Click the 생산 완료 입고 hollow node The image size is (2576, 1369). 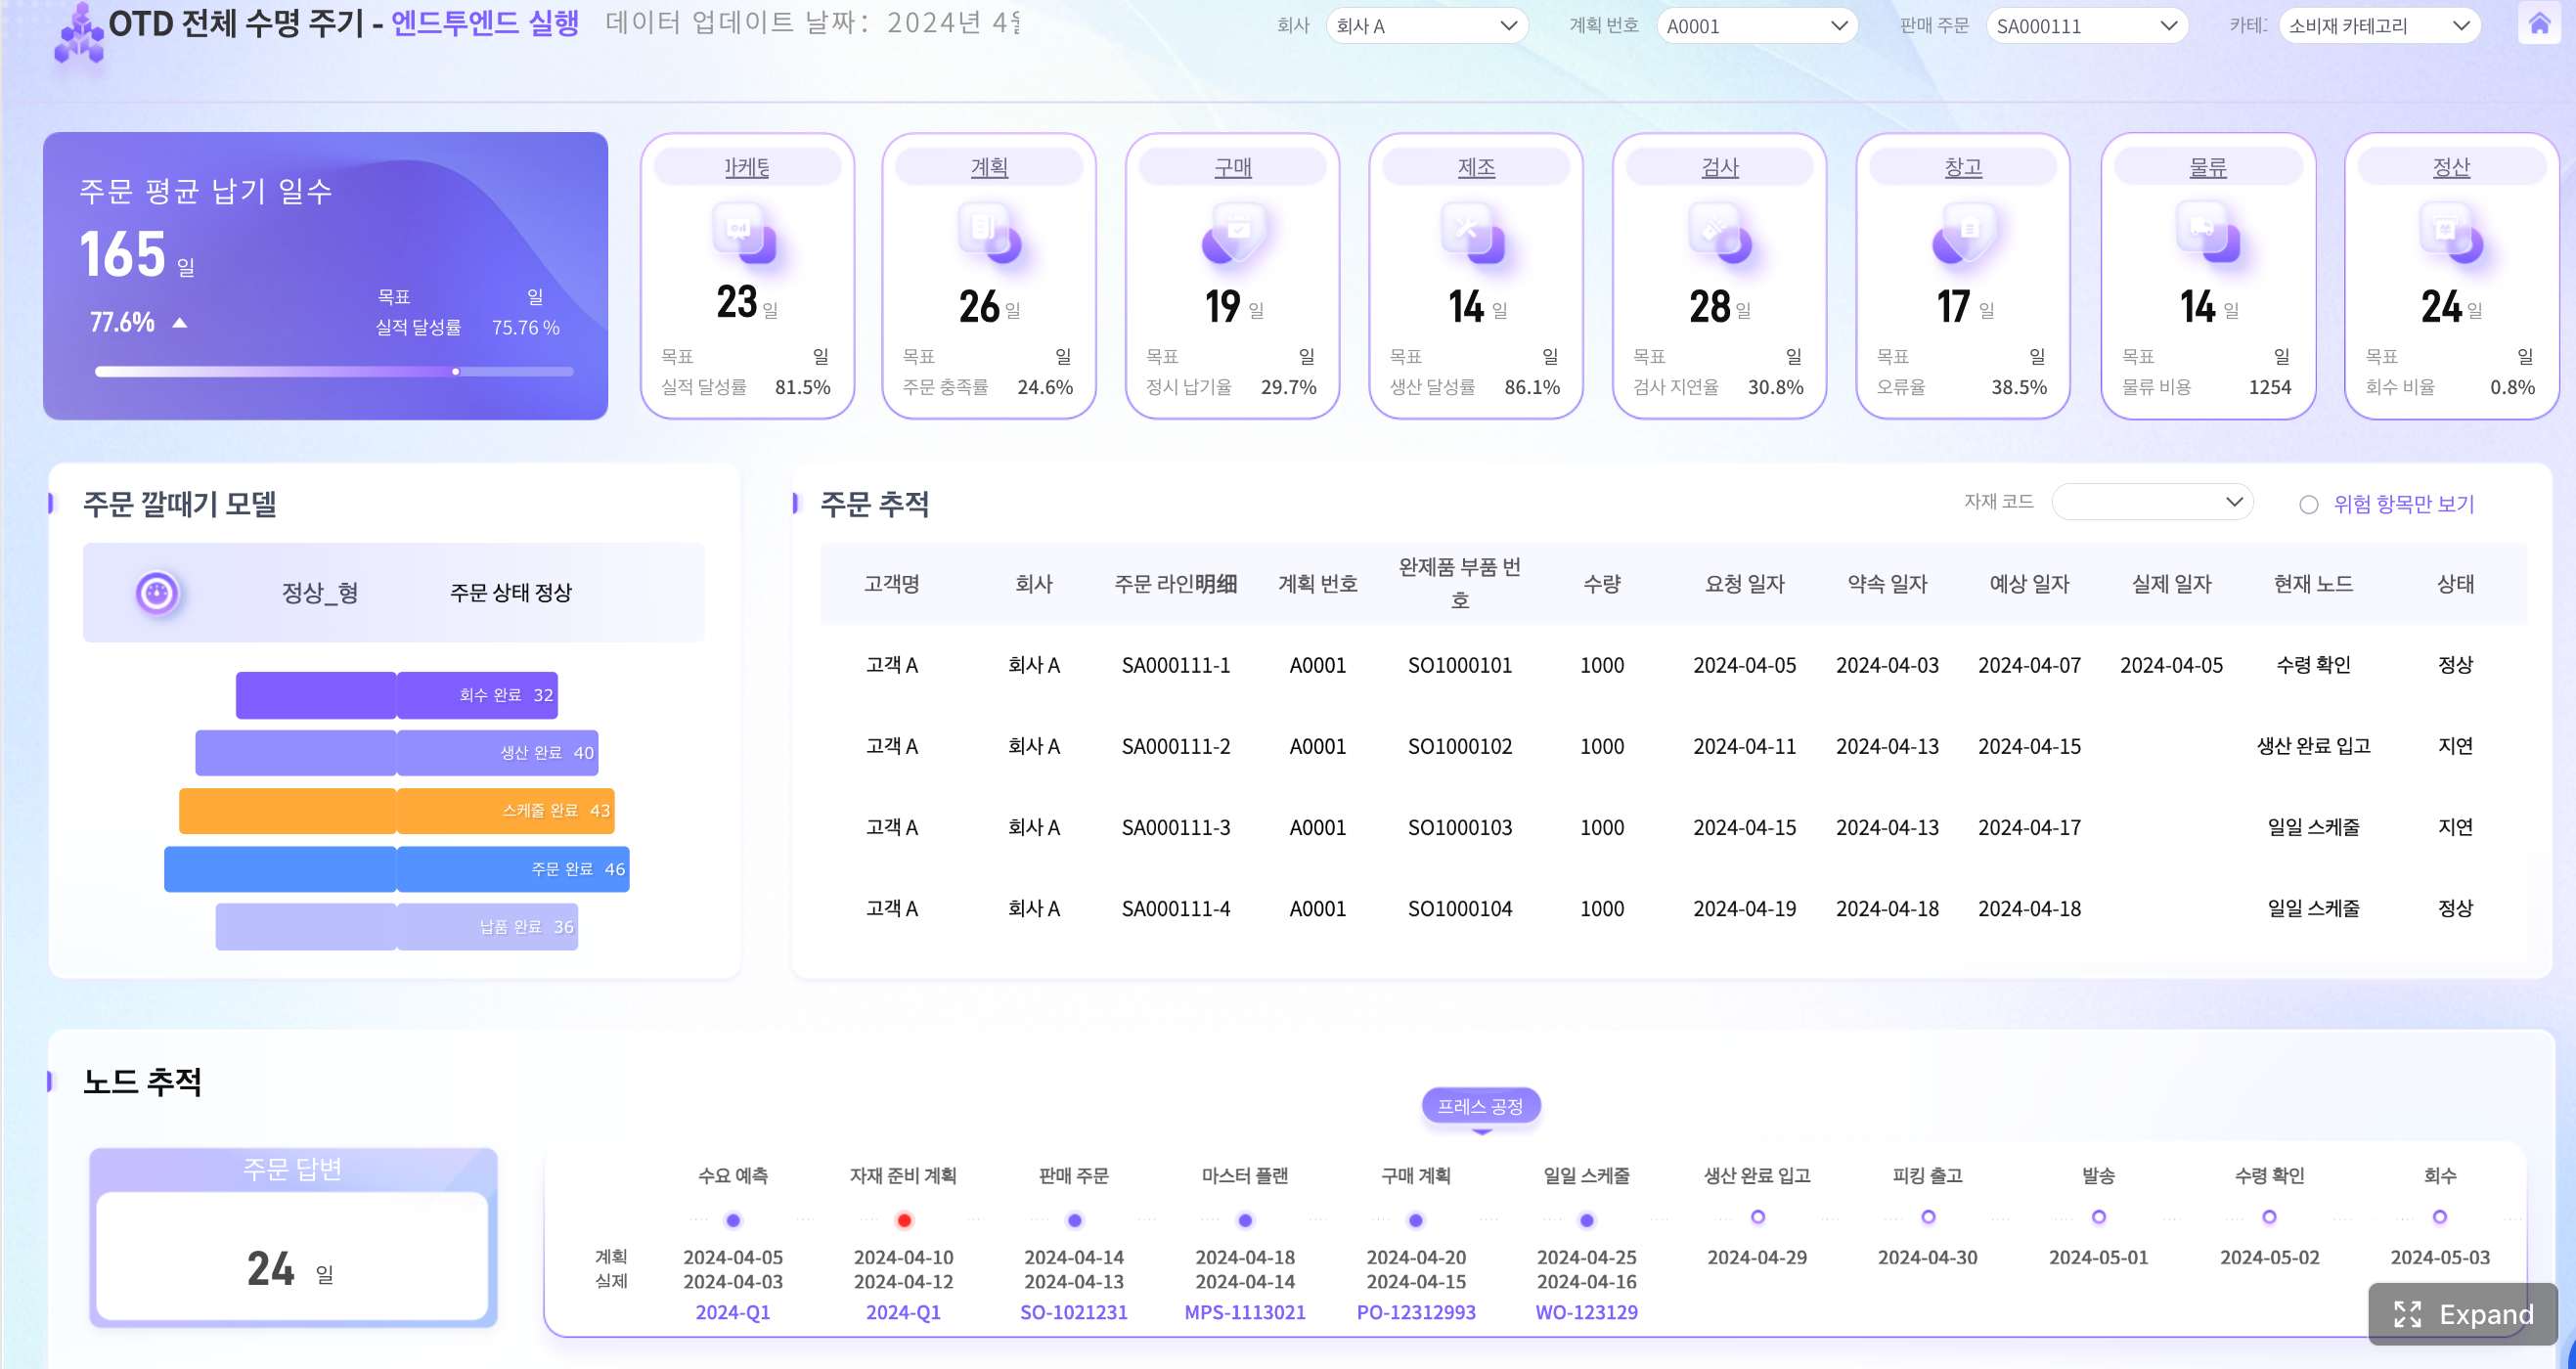point(1758,1217)
